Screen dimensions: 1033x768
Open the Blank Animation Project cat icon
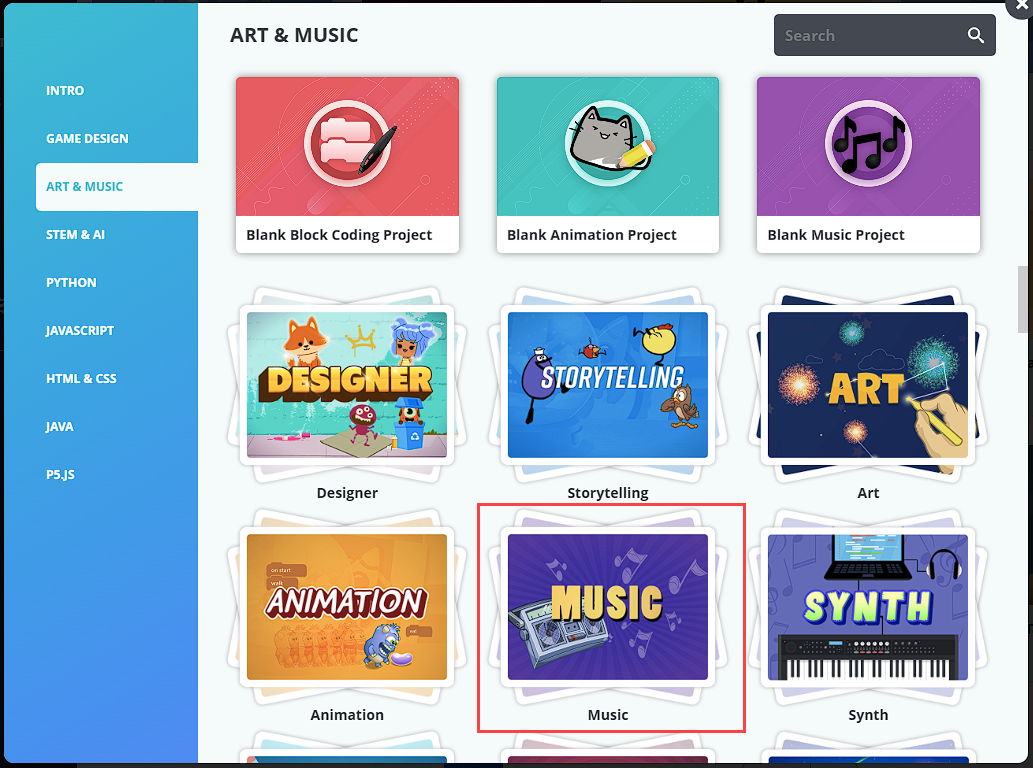(x=608, y=143)
